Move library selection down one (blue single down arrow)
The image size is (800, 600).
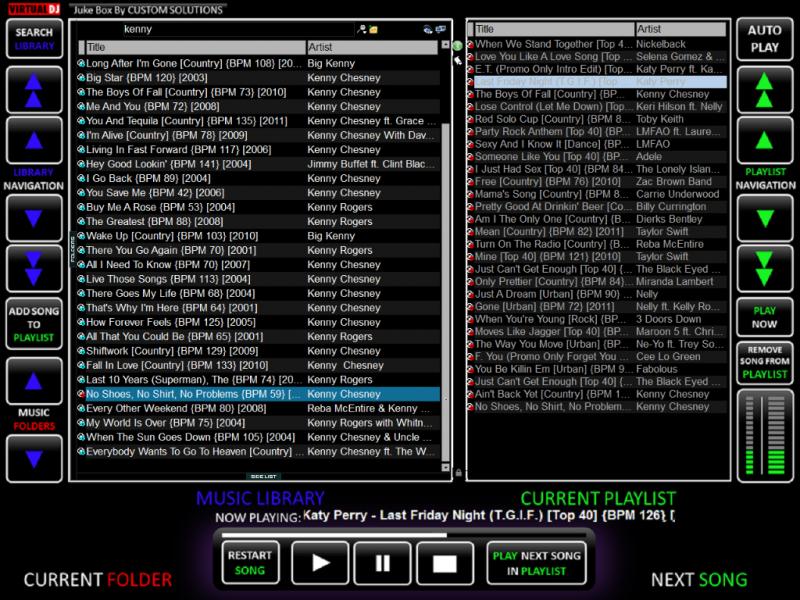point(34,218)
